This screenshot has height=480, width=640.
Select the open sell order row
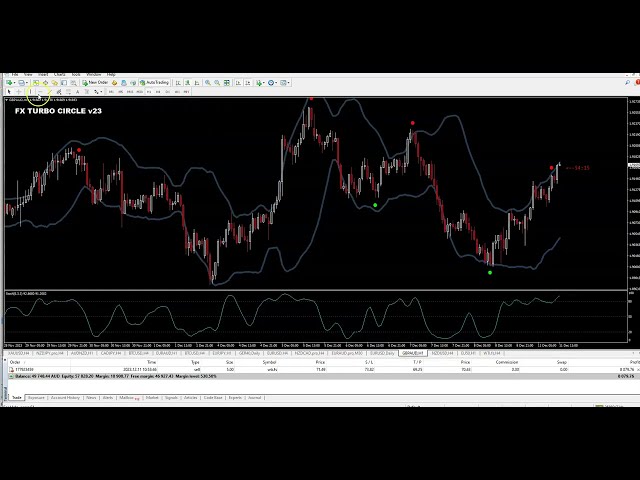pos(200,369)
